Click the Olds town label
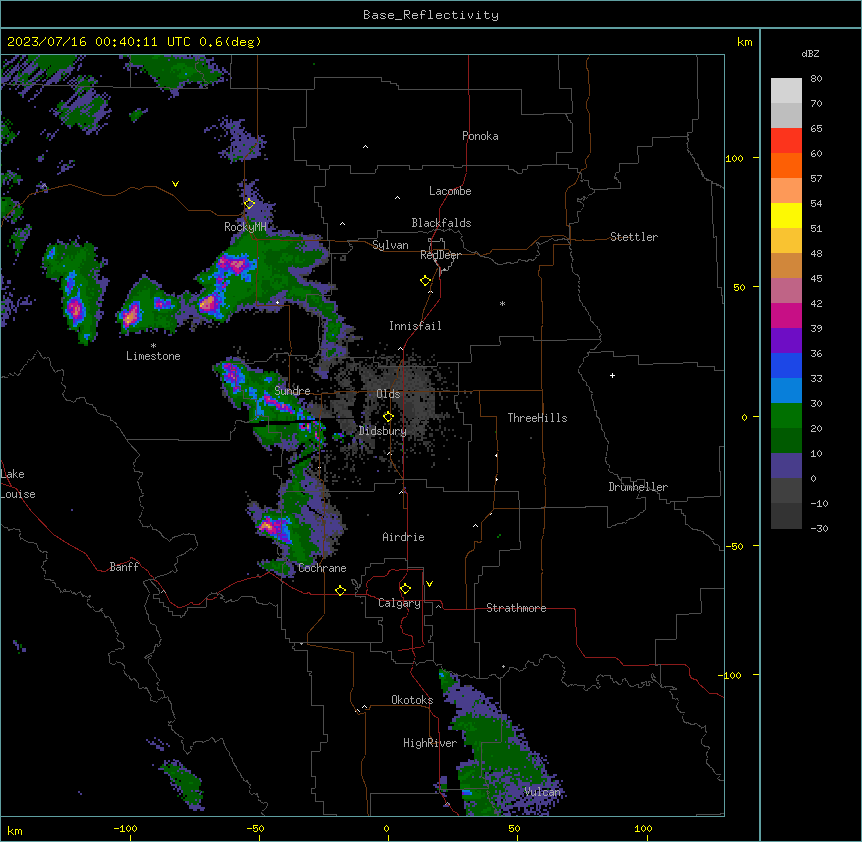Viewport: 862px width, 842px height. tap(388, 394)
